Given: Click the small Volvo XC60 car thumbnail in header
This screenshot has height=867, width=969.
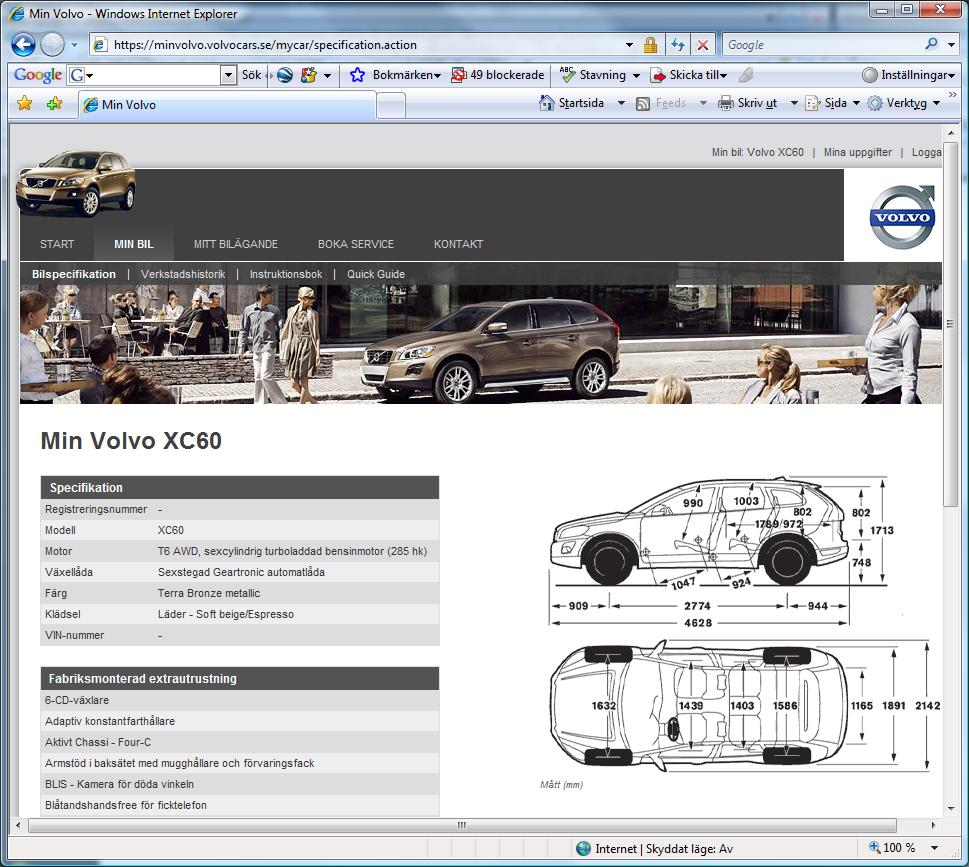Looking at the screenshot, I should tap(75, 182).
